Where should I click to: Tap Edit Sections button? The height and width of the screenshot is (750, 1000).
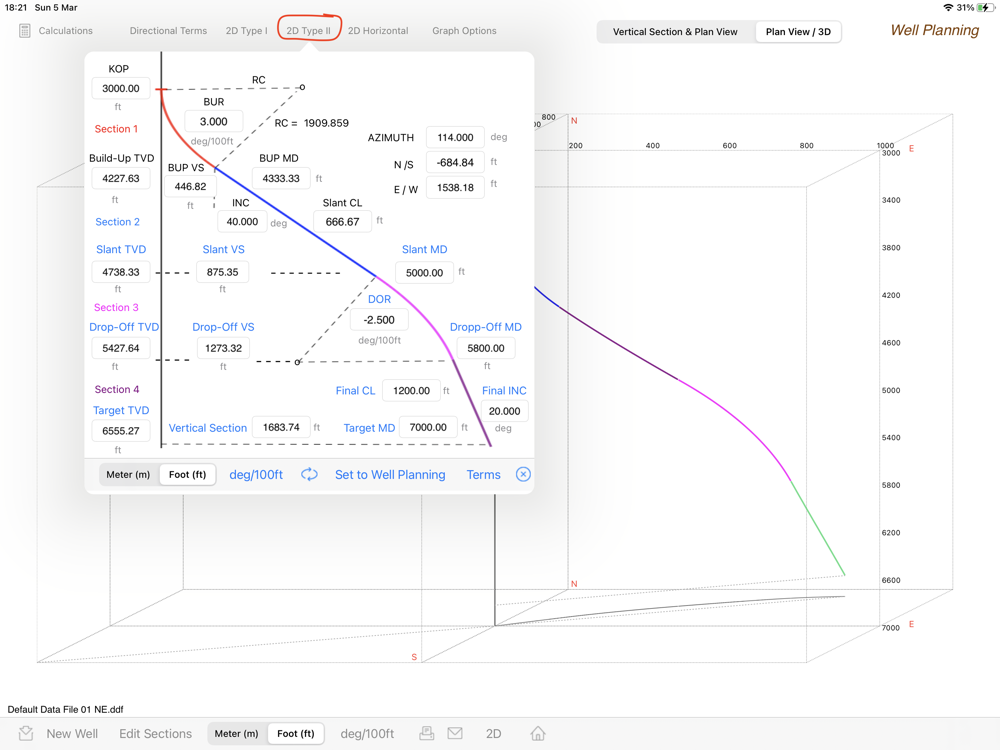pyautogui.click(x=156, y=733)
